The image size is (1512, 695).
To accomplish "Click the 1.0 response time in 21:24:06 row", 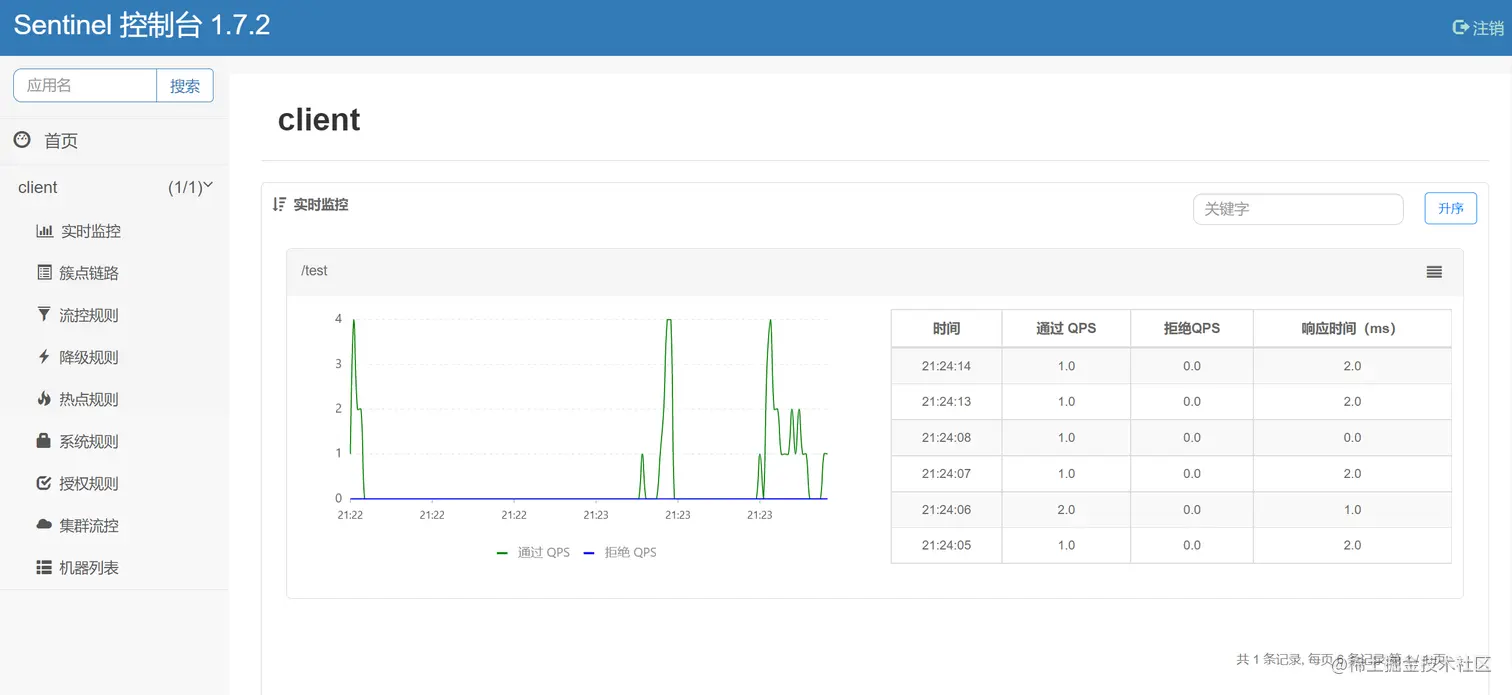I will (1352, 510).
